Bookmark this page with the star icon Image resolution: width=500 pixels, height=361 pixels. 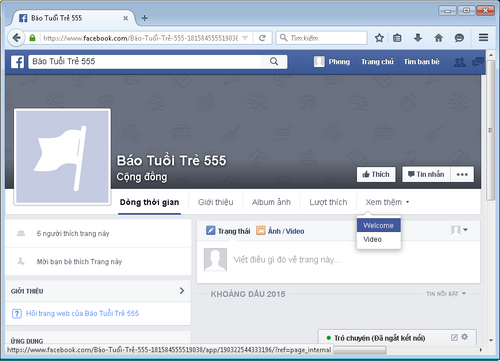pyautogui.click(x=379, y=38)
